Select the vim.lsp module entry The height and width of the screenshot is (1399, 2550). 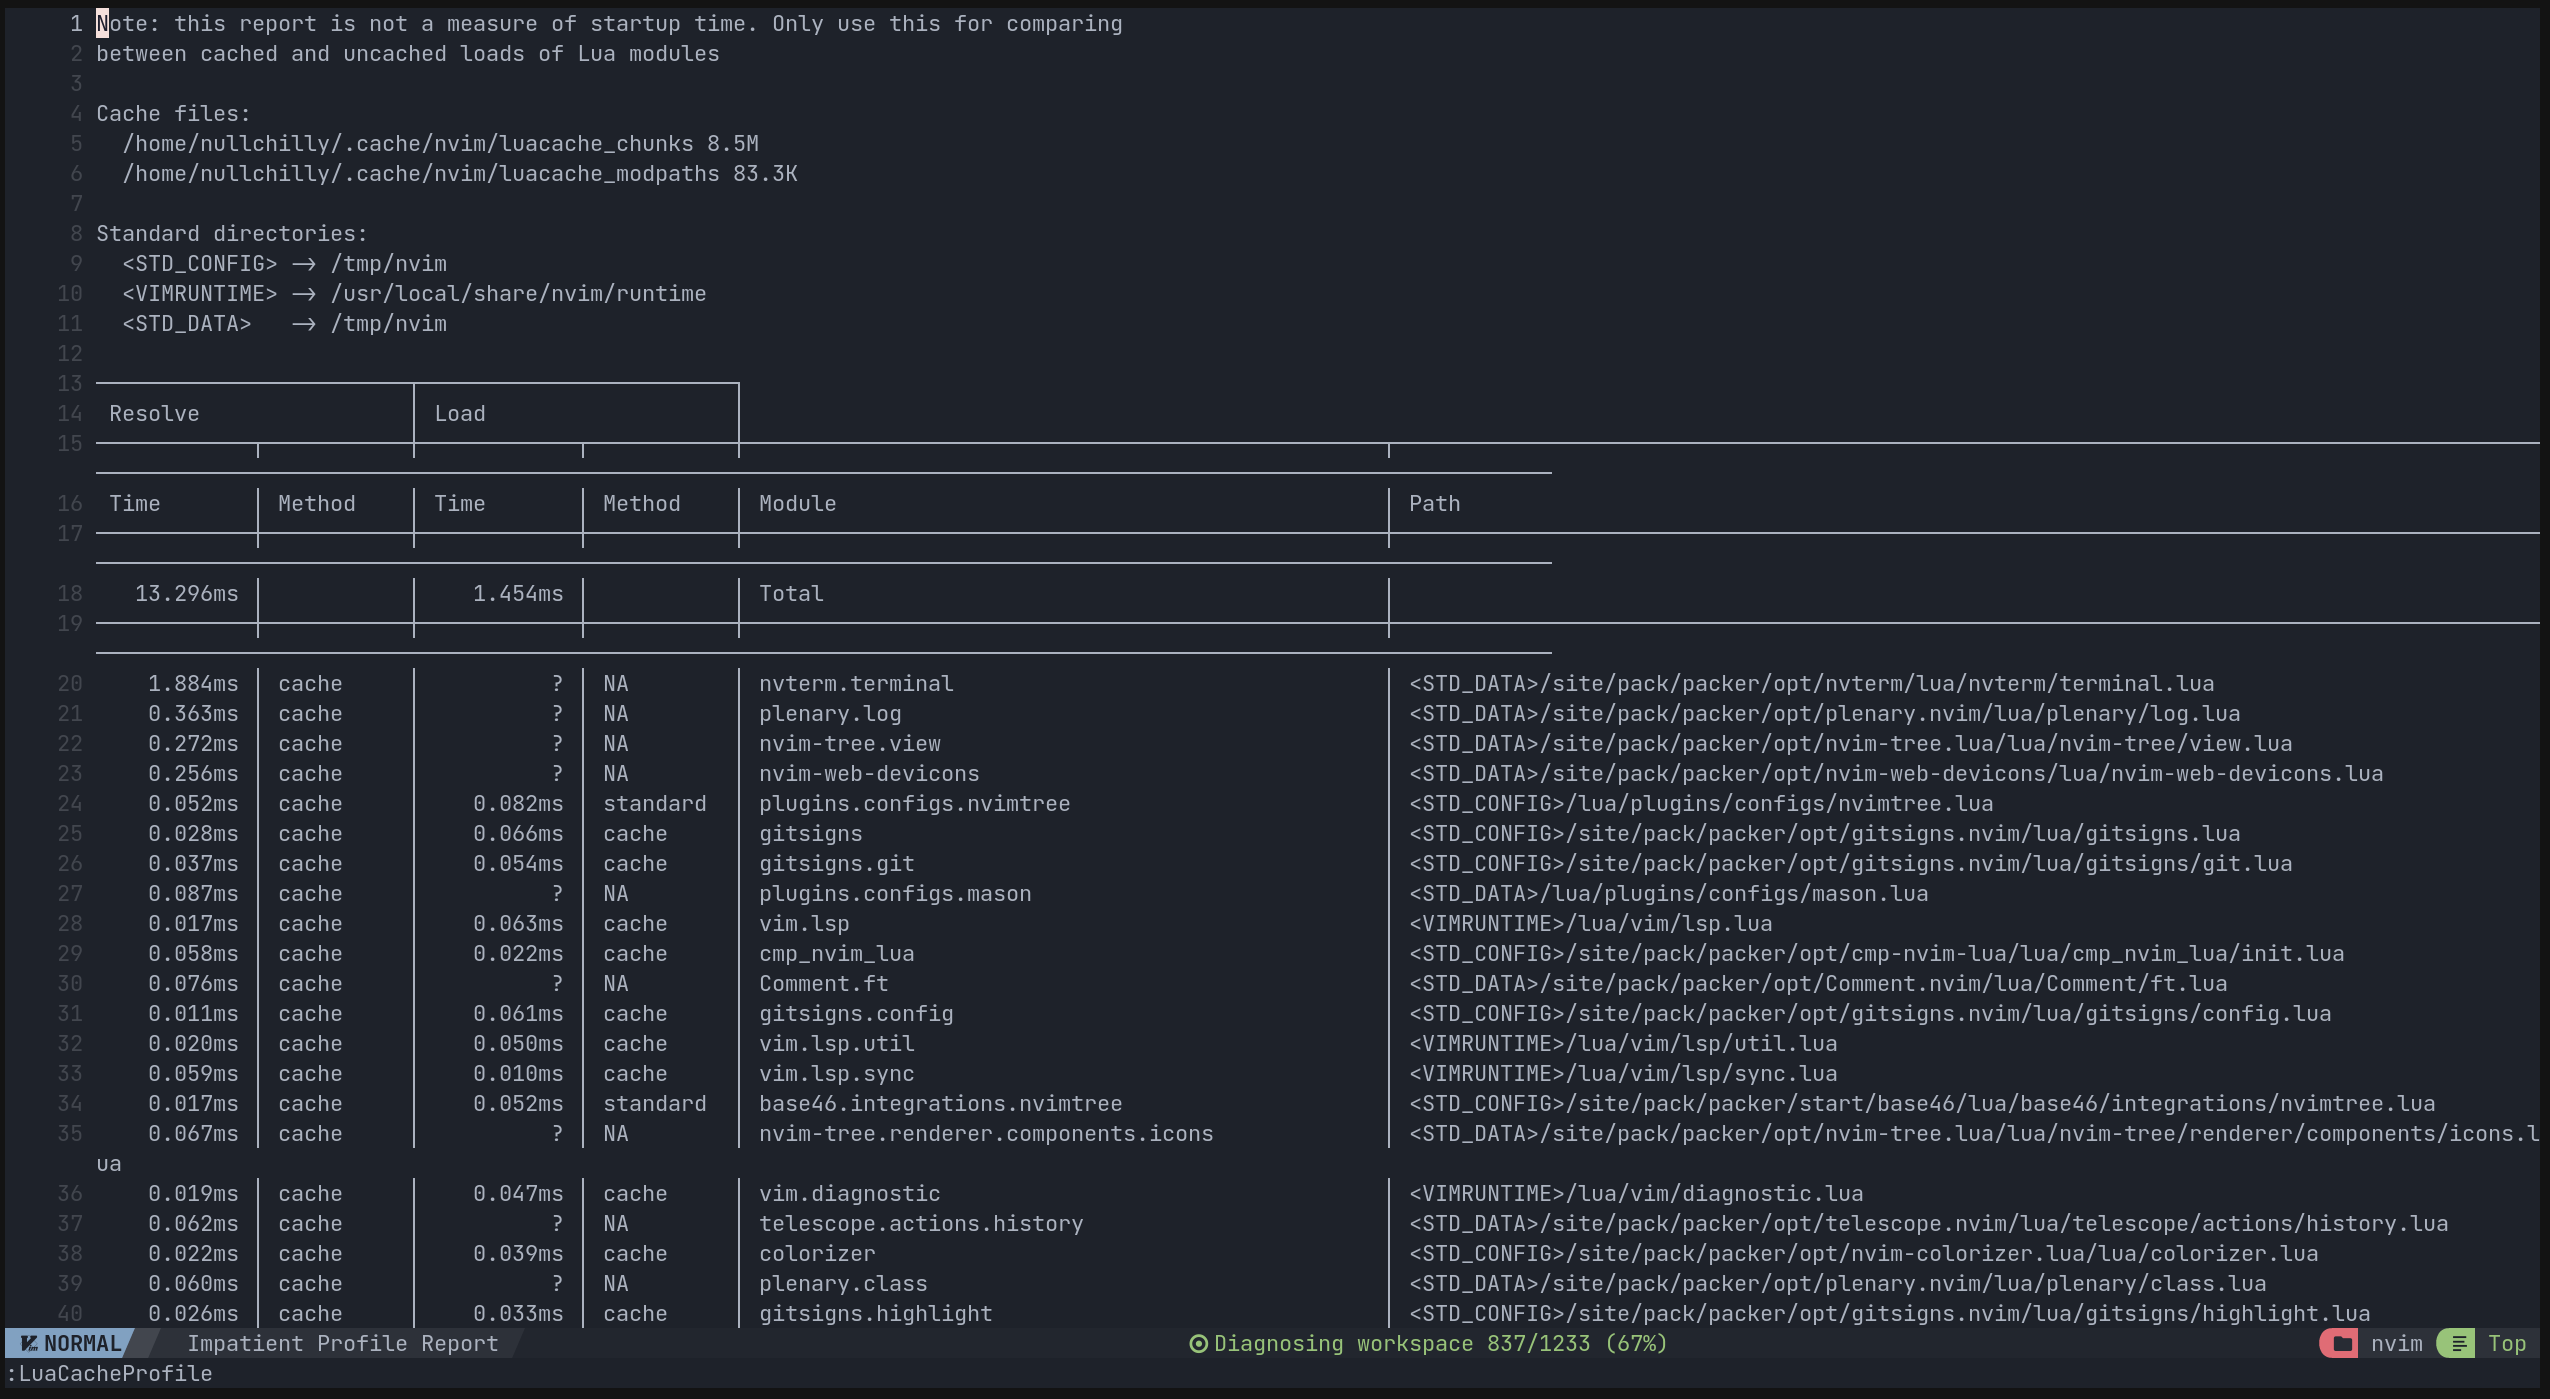click(803, 923)
